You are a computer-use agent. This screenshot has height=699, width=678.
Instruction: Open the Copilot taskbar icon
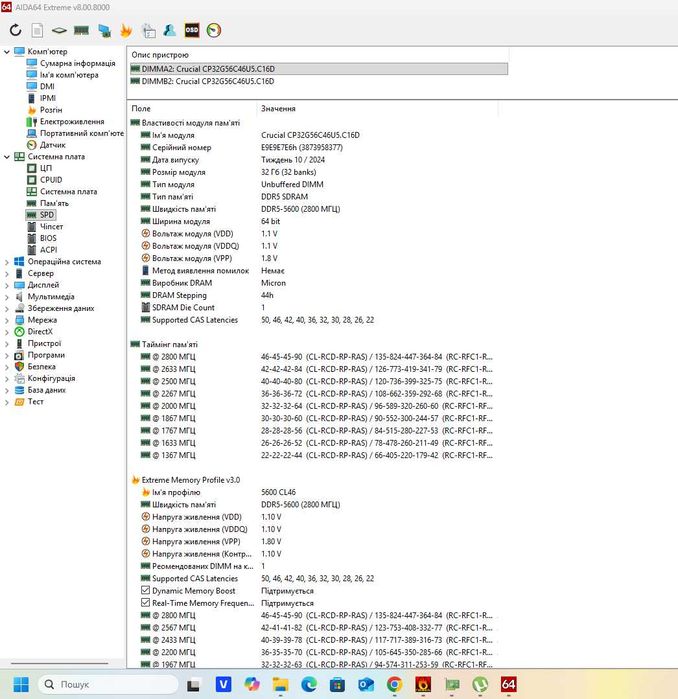[x=252, y=684]
